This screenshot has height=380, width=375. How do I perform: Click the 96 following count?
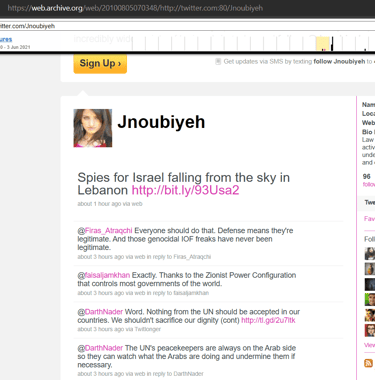(x=367, y=177)
